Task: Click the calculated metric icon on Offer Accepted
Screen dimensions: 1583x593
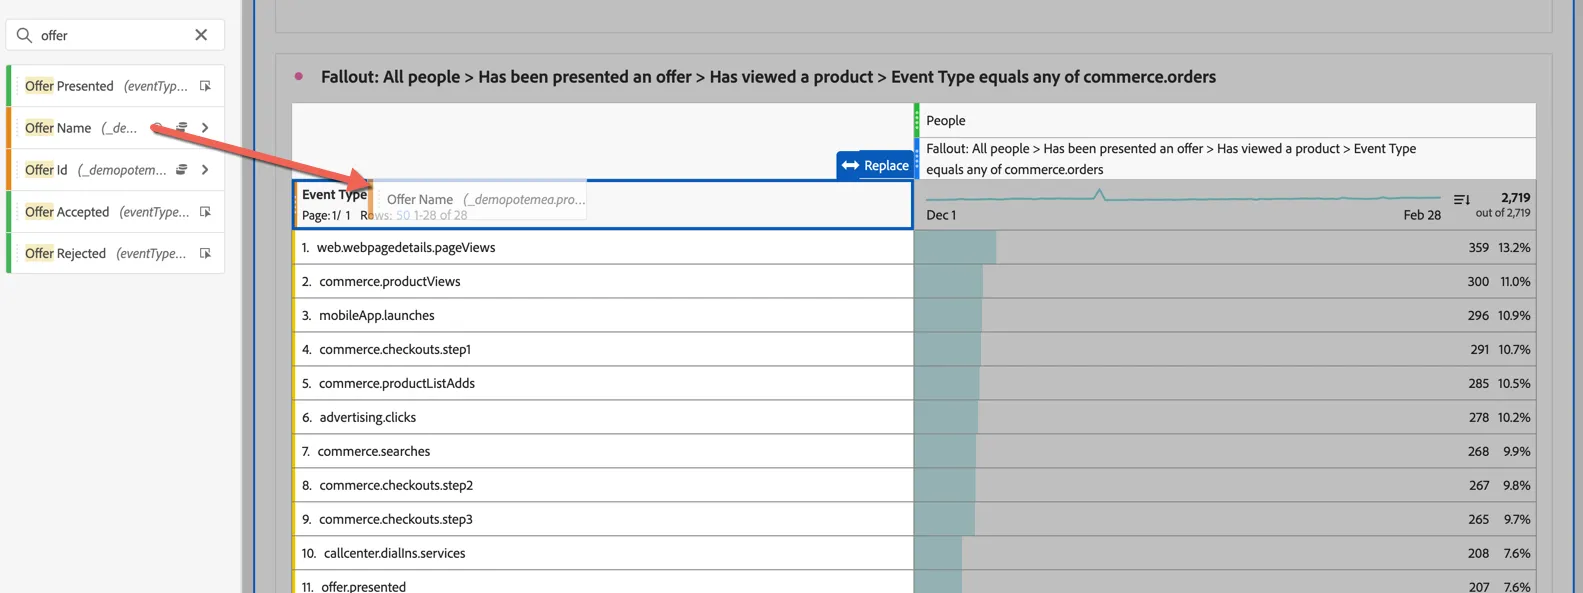Action: 205,212
